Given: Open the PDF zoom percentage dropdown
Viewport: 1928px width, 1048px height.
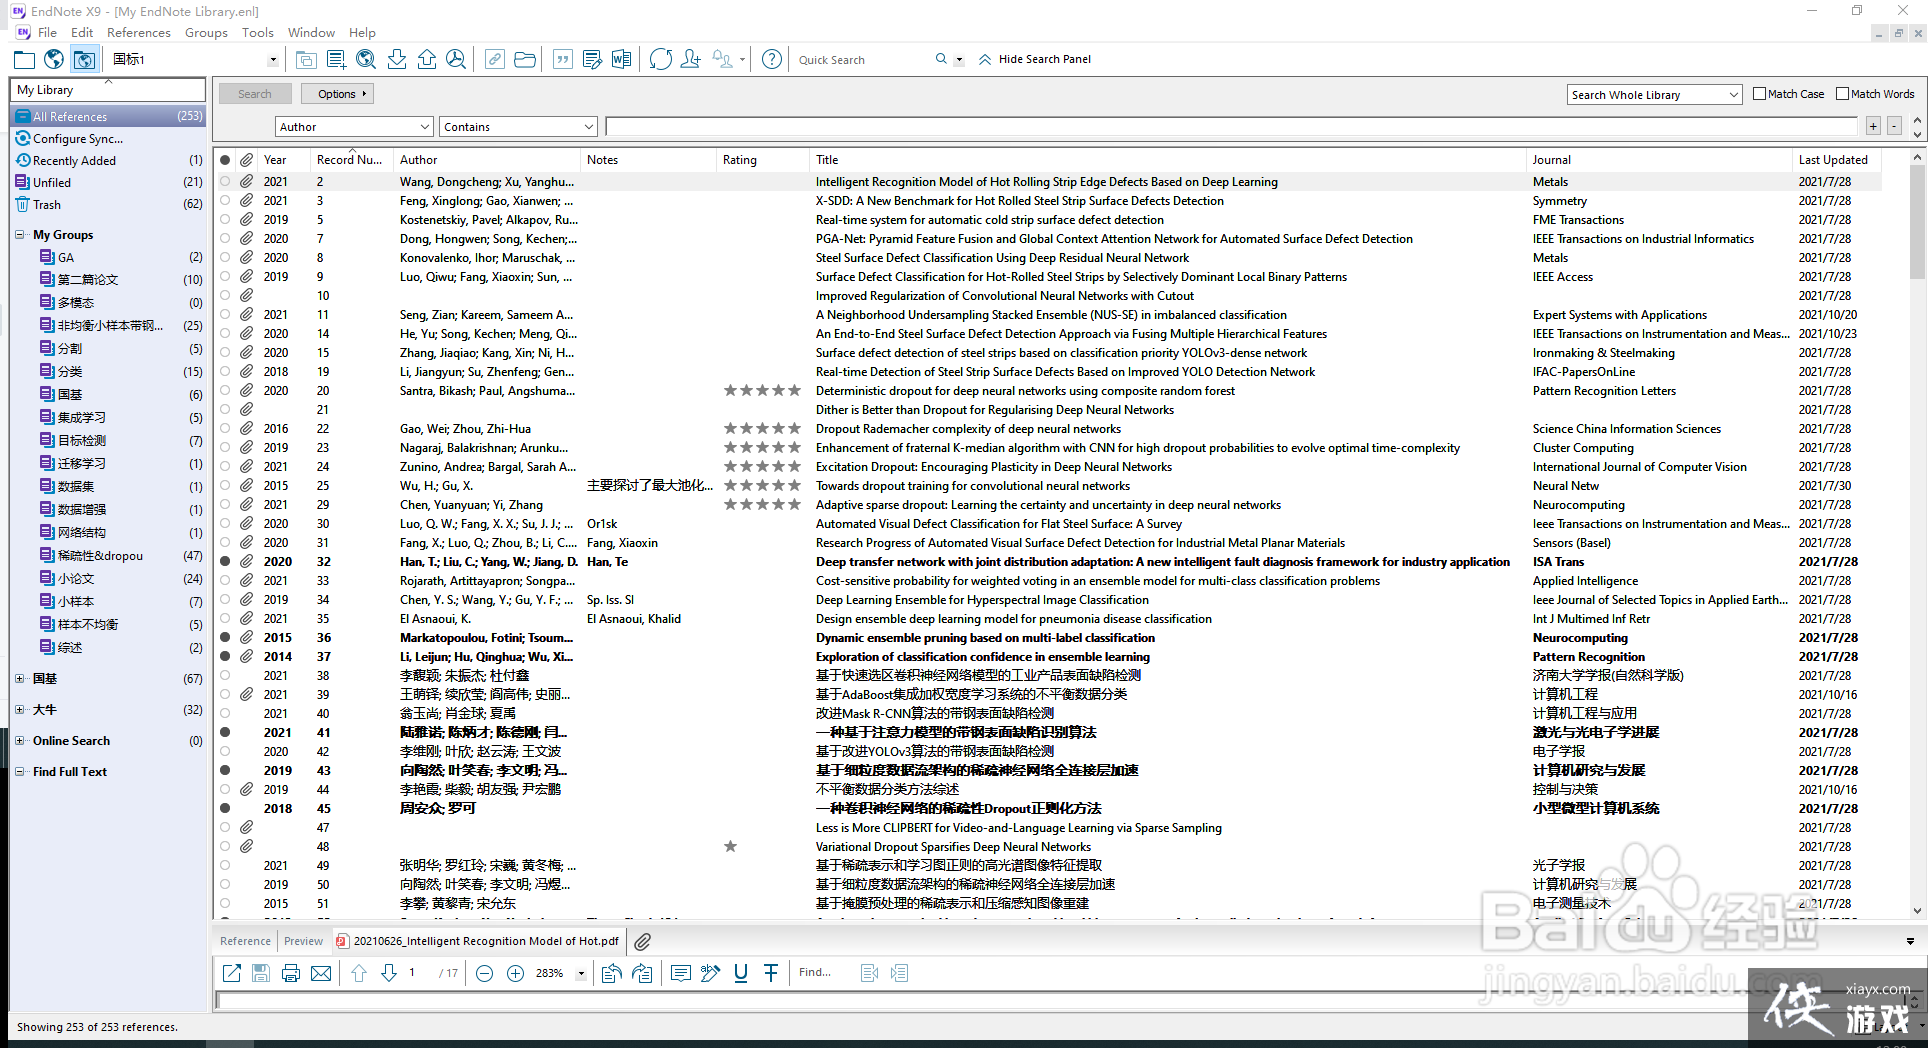Looking at the screenshot, I should click(x=580, y=973).
